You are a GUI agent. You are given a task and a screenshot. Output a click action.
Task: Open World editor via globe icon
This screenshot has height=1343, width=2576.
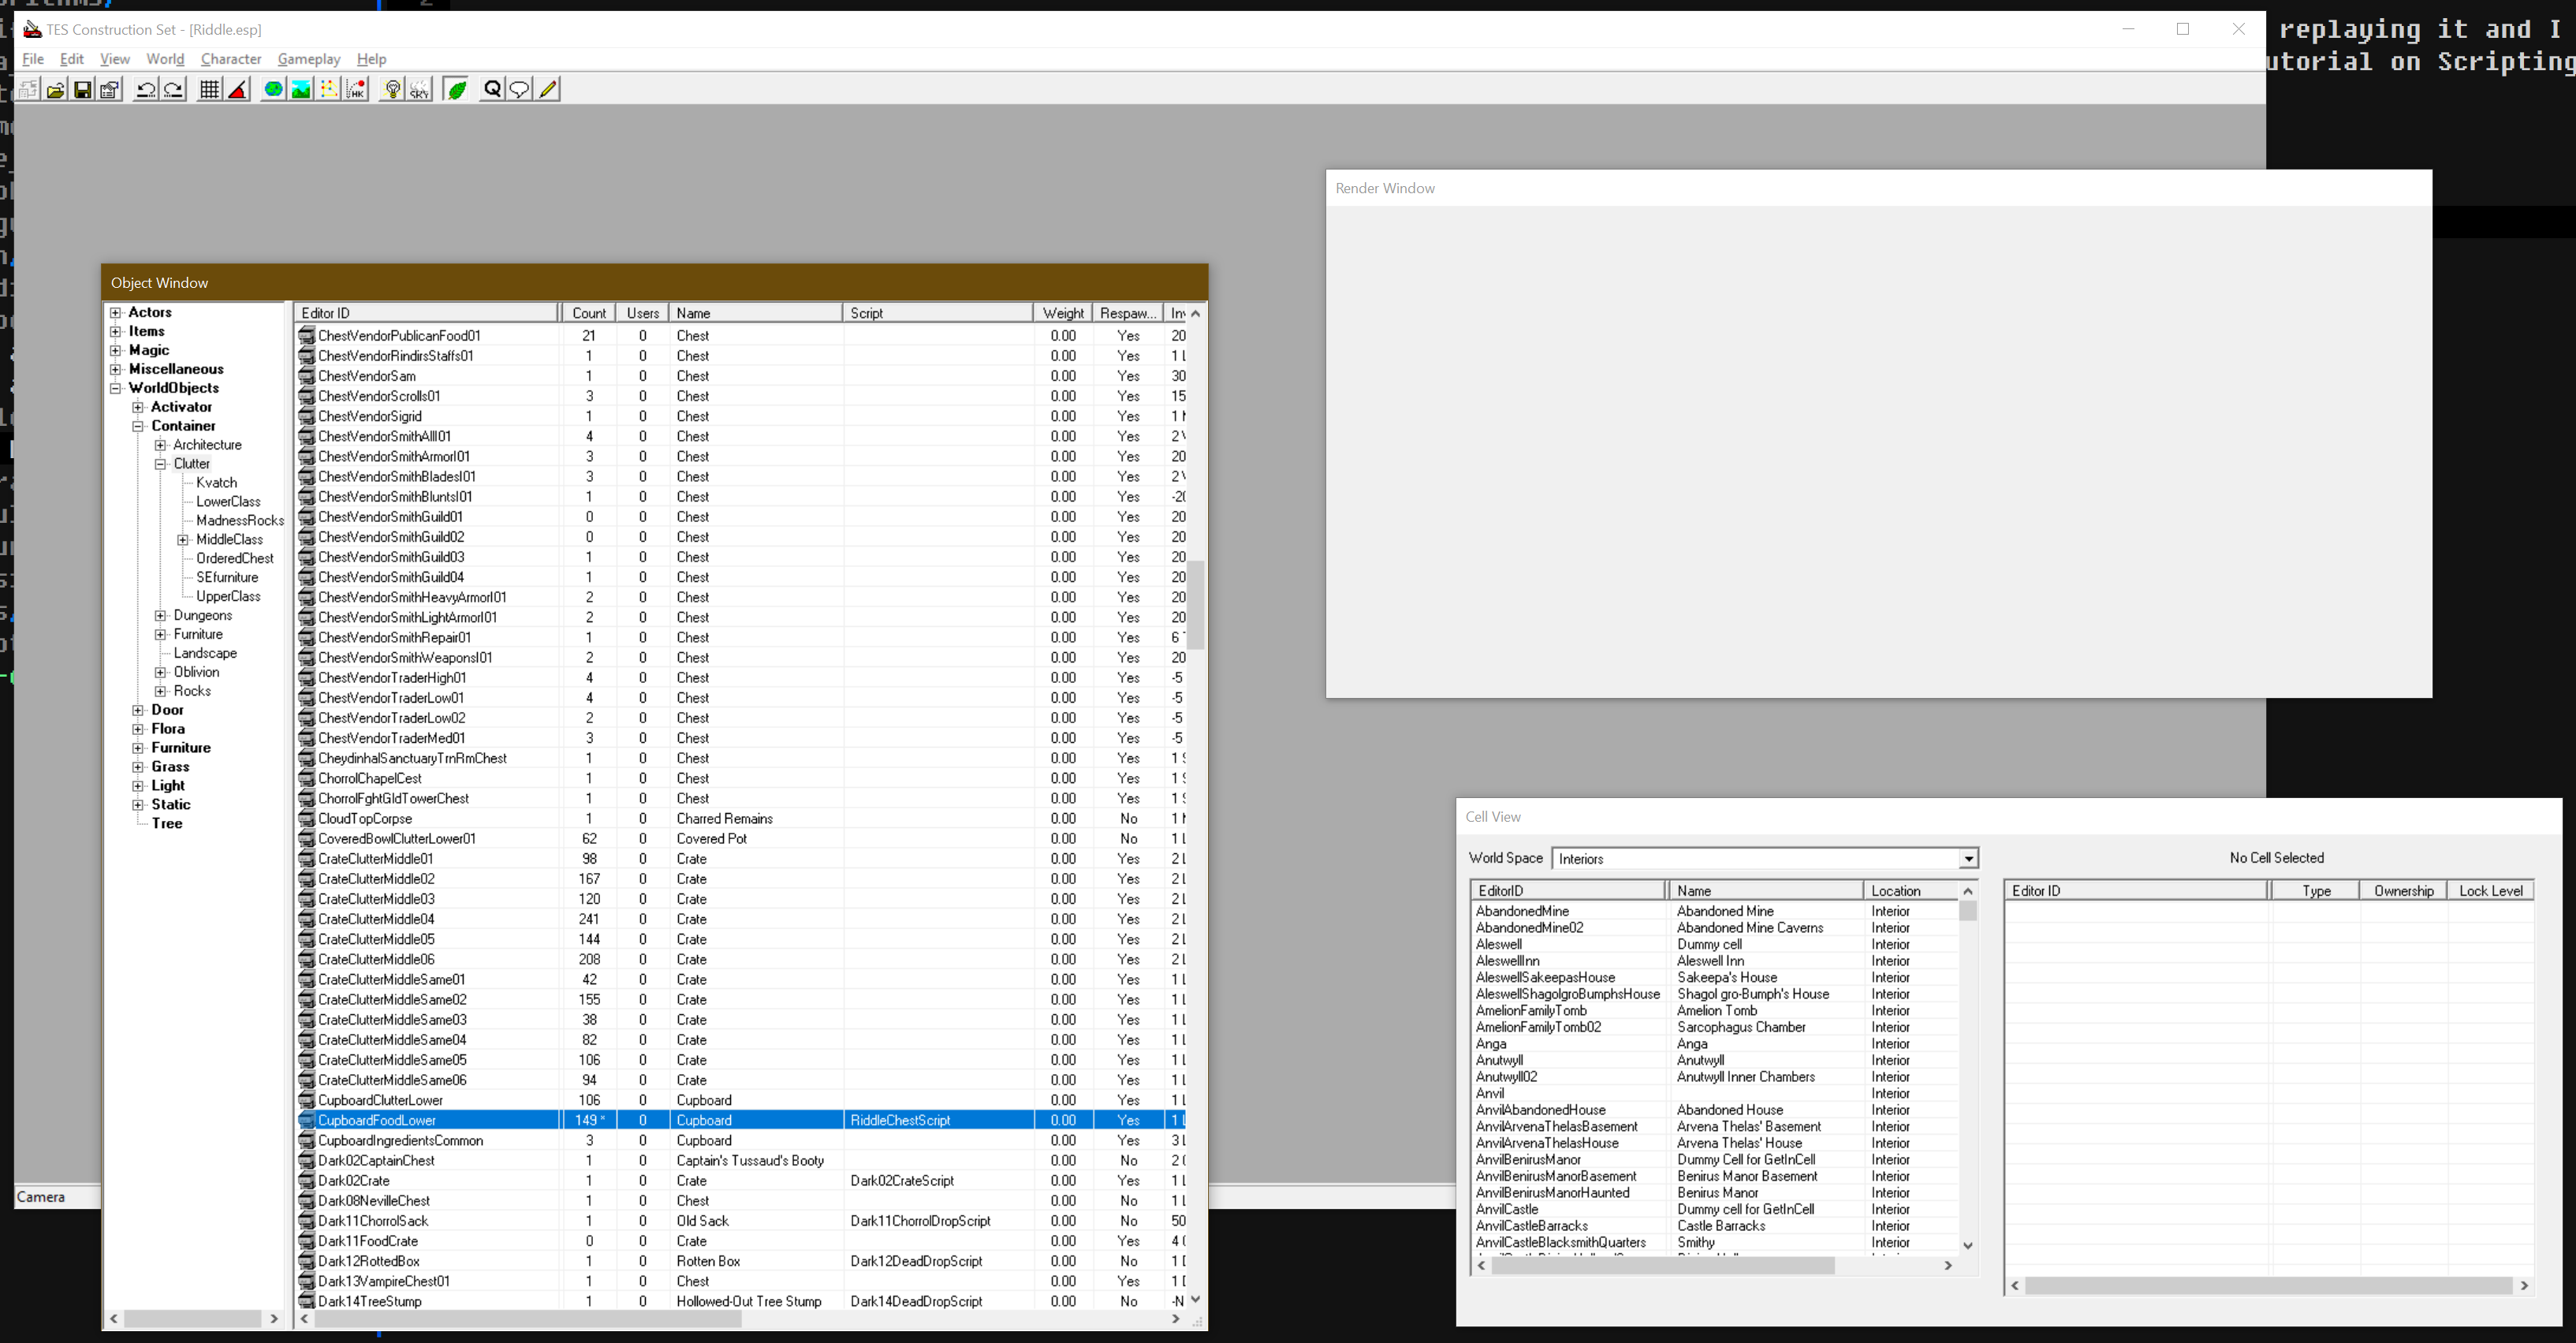coord(273,90)
